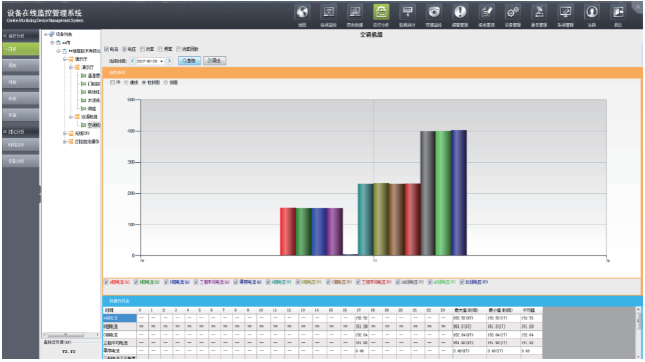
Task: Click the blue 查询 query button
Action: point(189,60)
